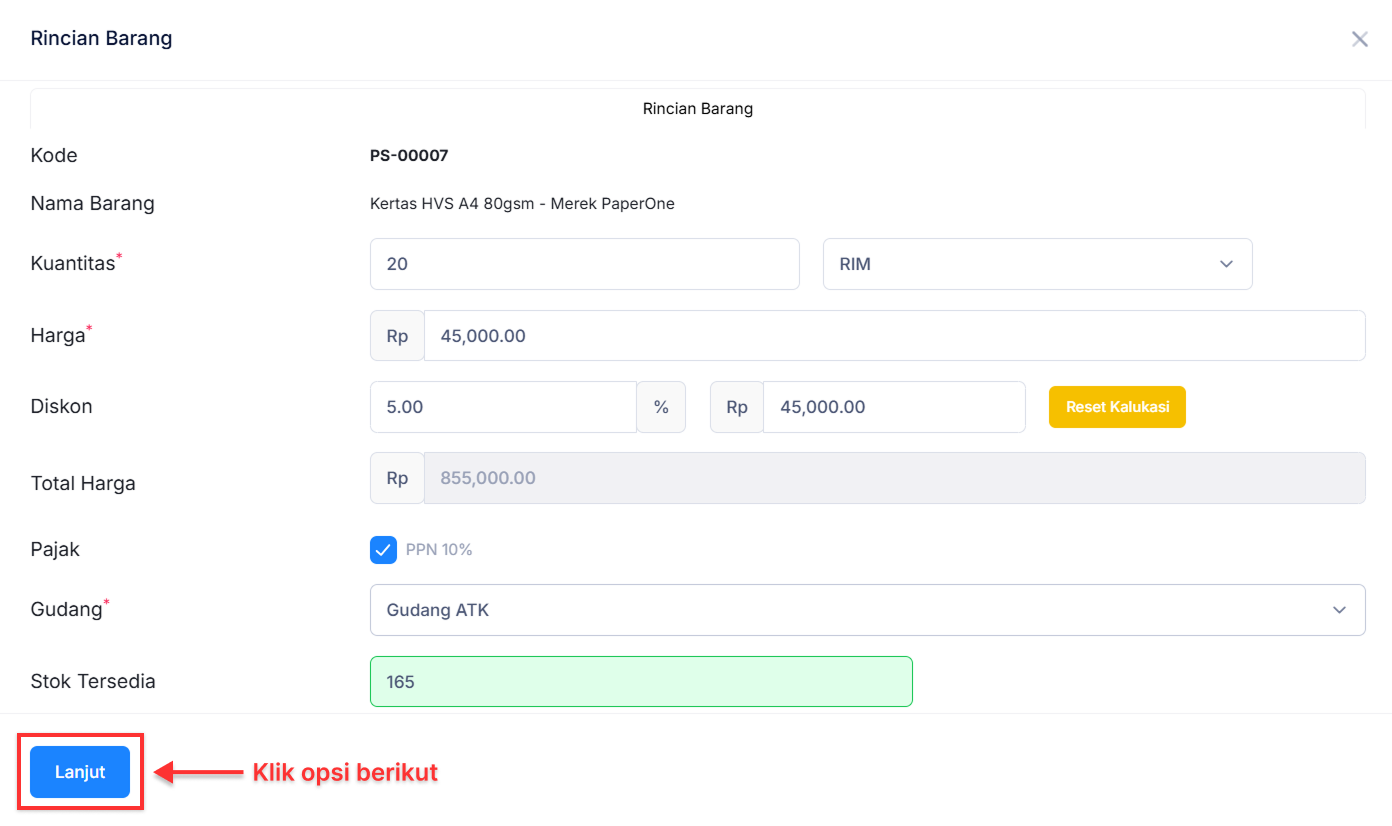Click the Rp prefix beside Harga field
This screenshot has height=826, width=1392.
397,336
